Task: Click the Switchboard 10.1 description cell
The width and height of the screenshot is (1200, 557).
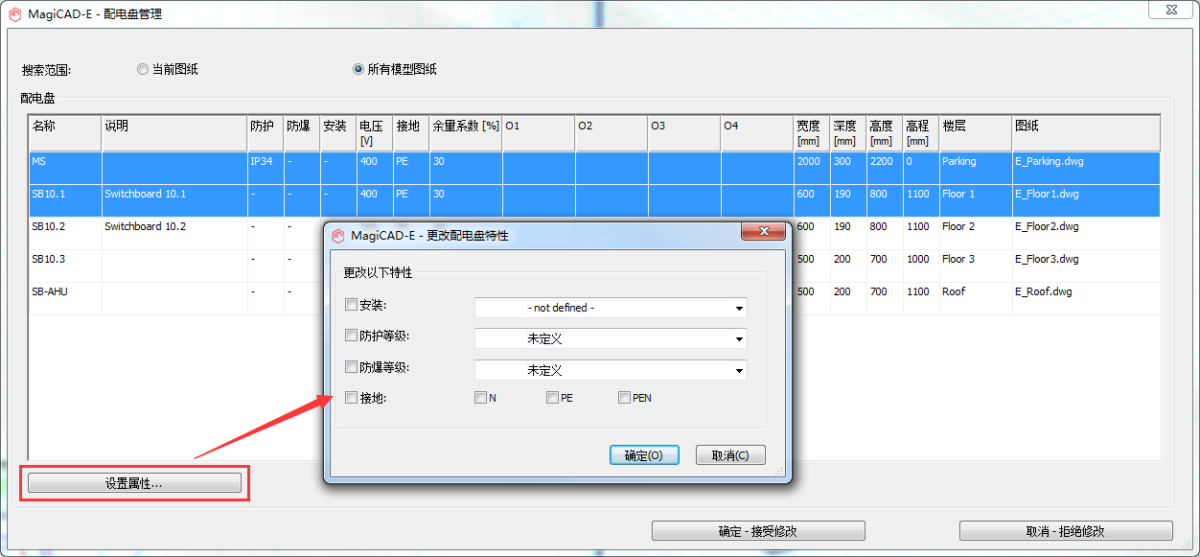Action: tap(174, 200)
